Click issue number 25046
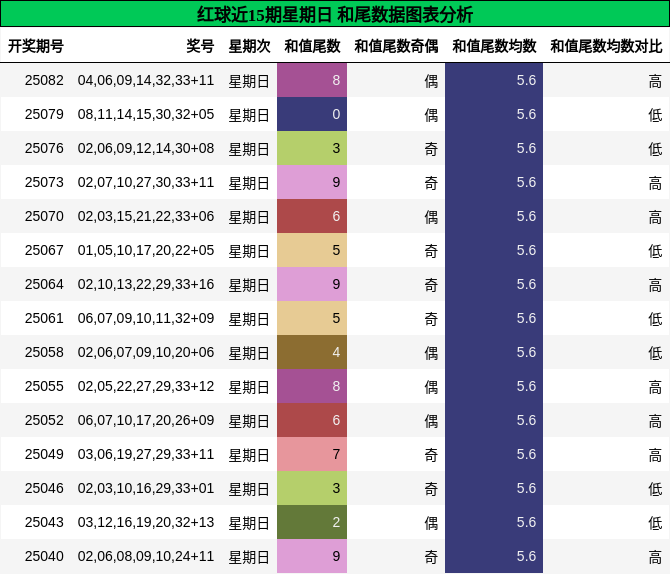Image resolution: width=670 pixels, height=574 pixels. tap(44, 488)
